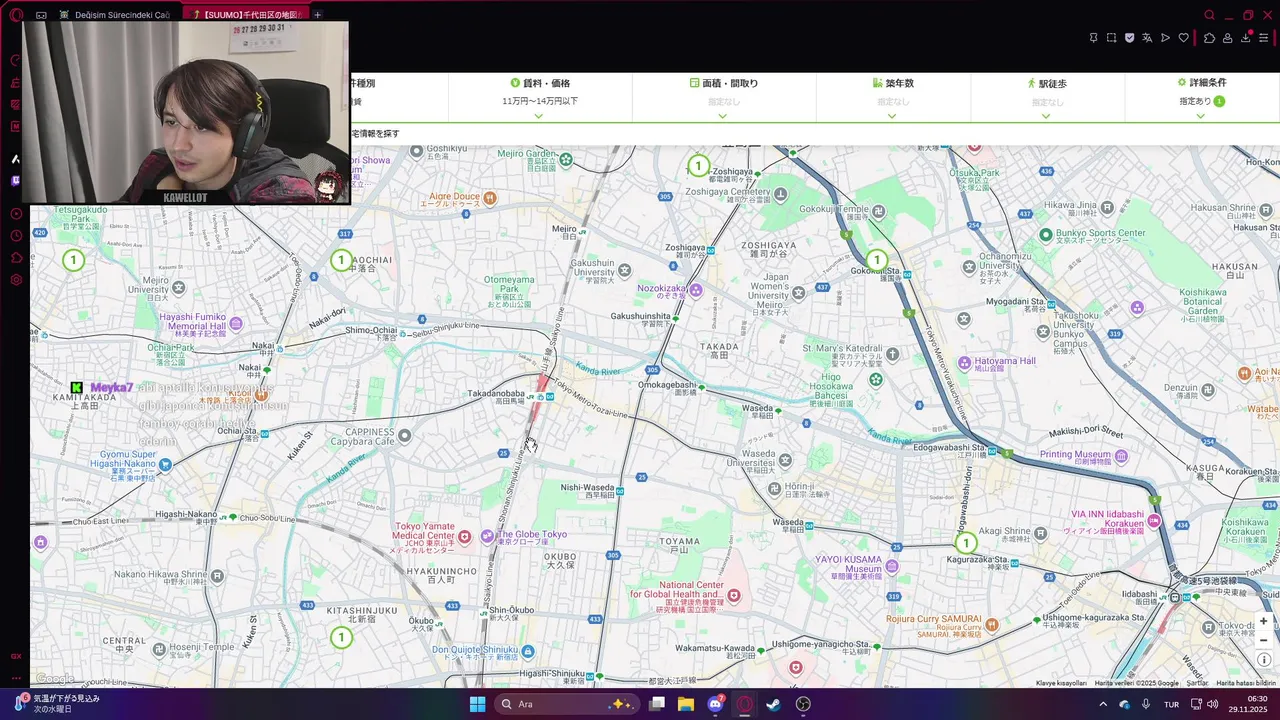This screenshot has height=720, width=1280.
Task: Open the profile account icon
Action: pyautogui.click(x=1227, y=38)
